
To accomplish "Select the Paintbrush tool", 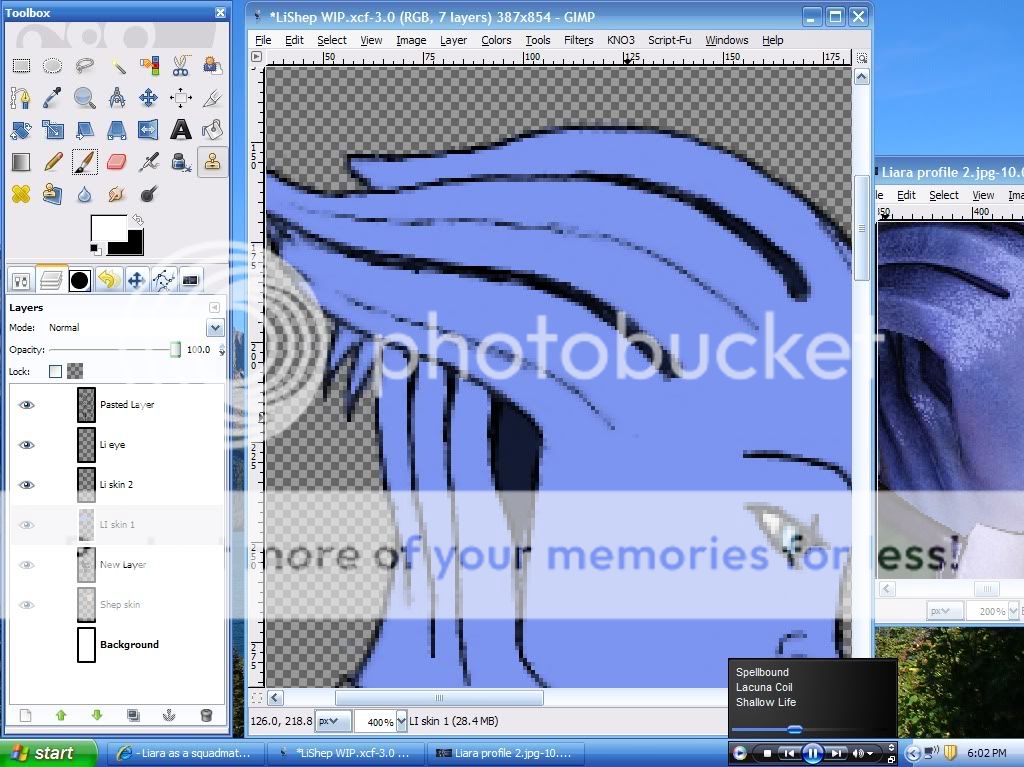I will click(84, 161).
